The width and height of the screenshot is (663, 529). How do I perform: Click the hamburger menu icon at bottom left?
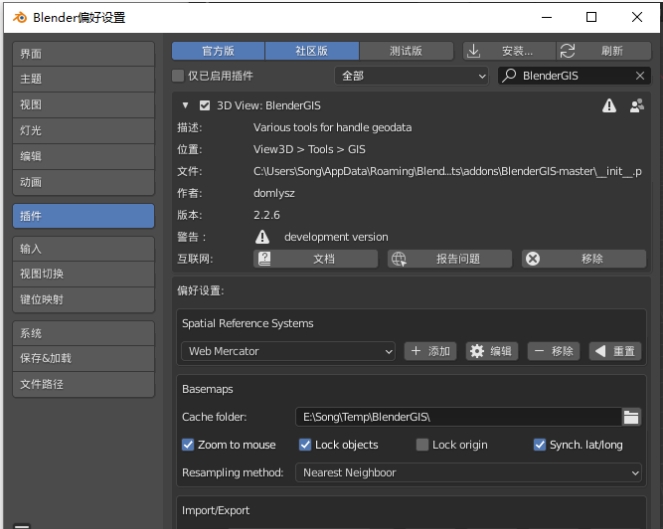[22, 526]
